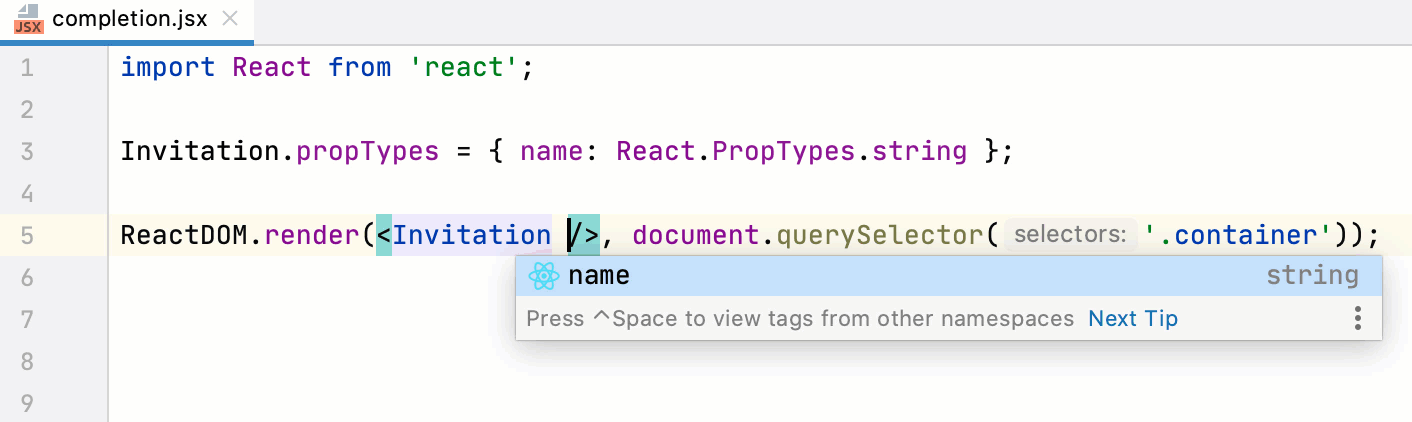This screenshot has width=1412, height=422.
Task: Click the propTypes property on line 3
Action: 368,152
